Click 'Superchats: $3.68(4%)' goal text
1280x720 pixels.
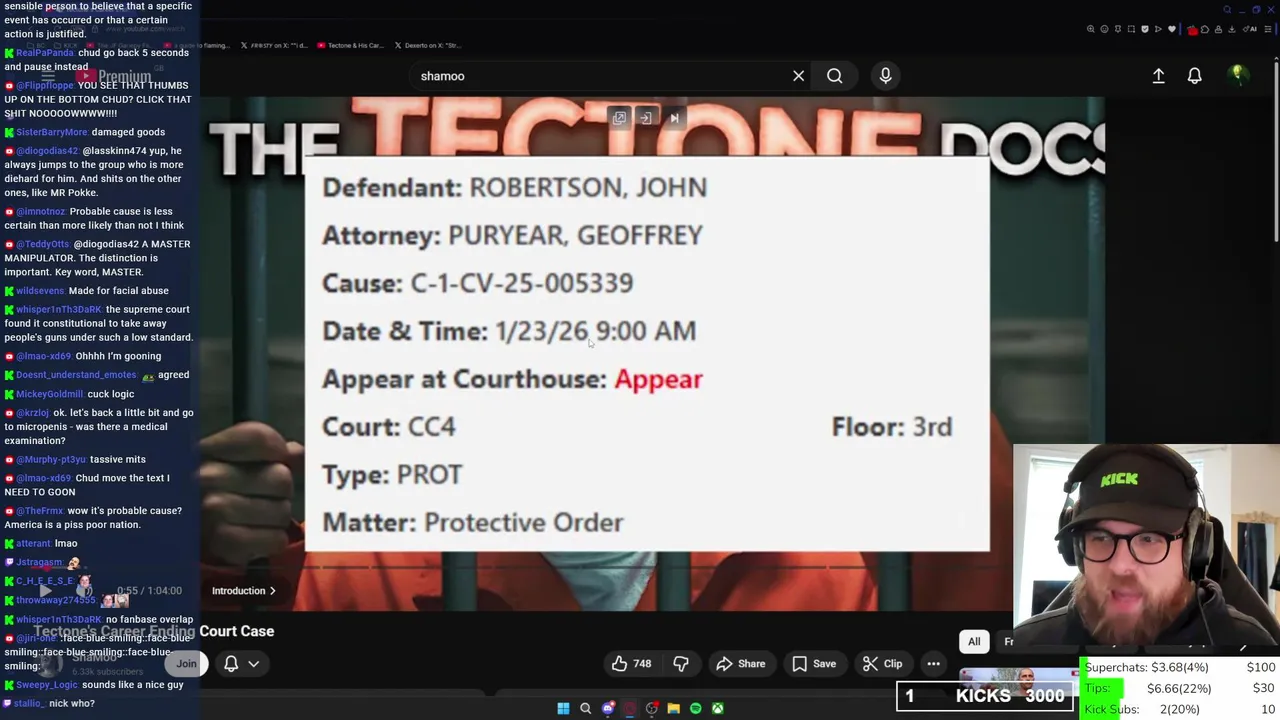coord(1146,667)
